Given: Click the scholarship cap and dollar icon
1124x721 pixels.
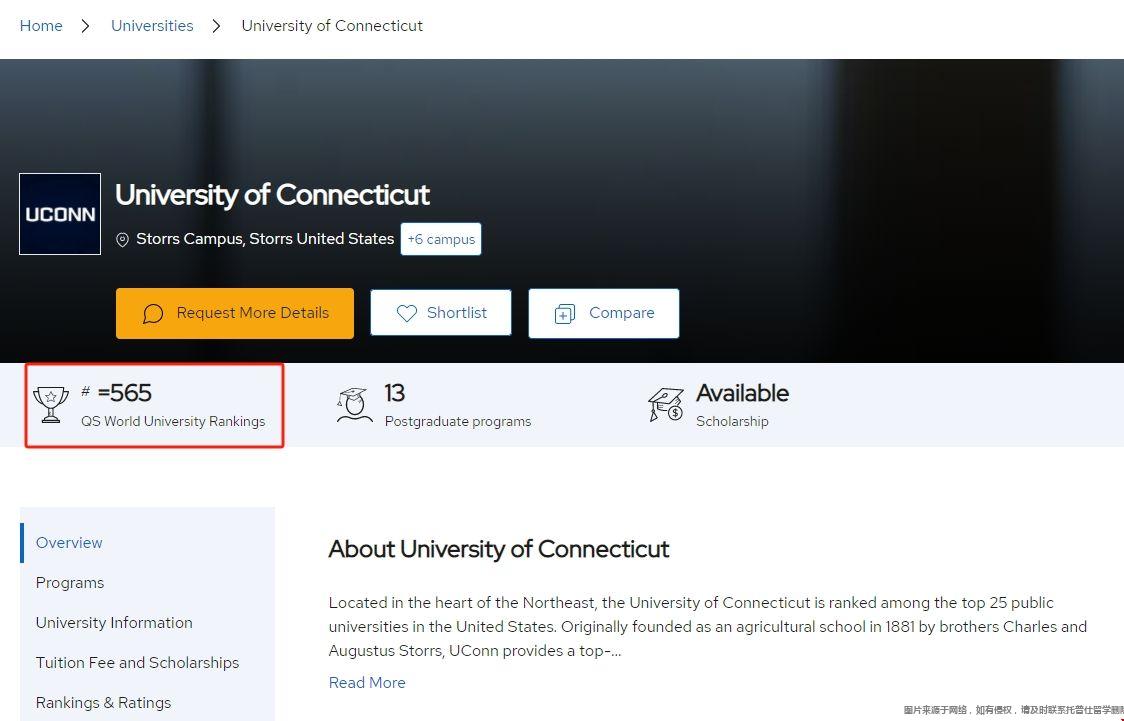Looking at the screenshot, I should [x=666, y=405].
